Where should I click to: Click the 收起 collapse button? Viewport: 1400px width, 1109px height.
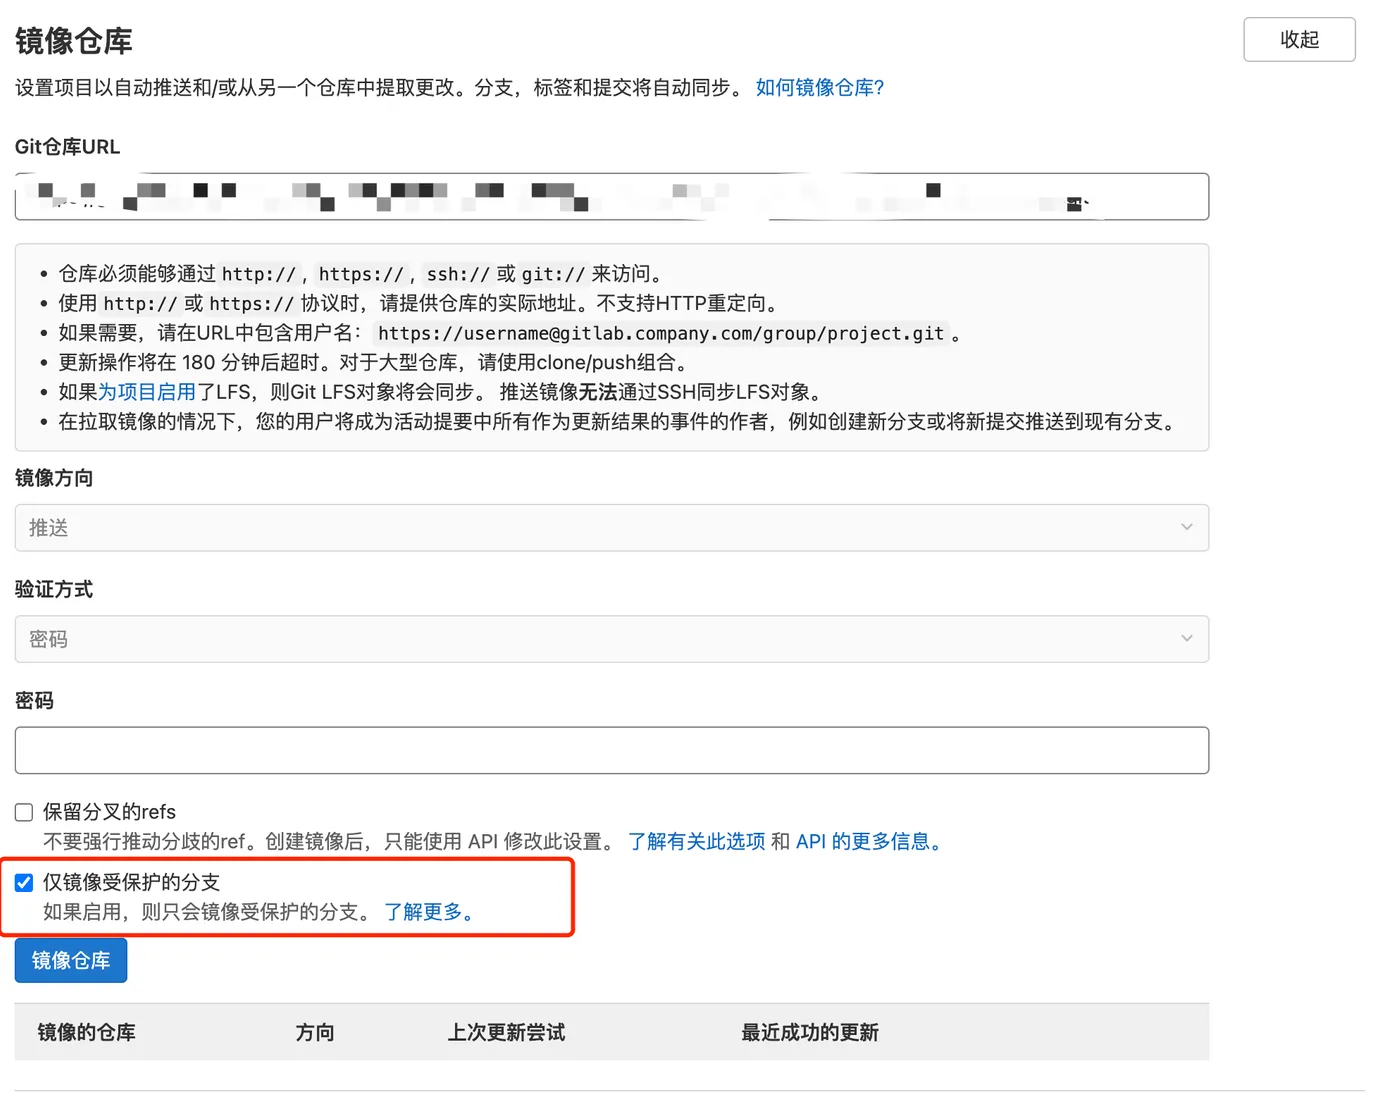pyautogui.click(x=1298, y=40)
